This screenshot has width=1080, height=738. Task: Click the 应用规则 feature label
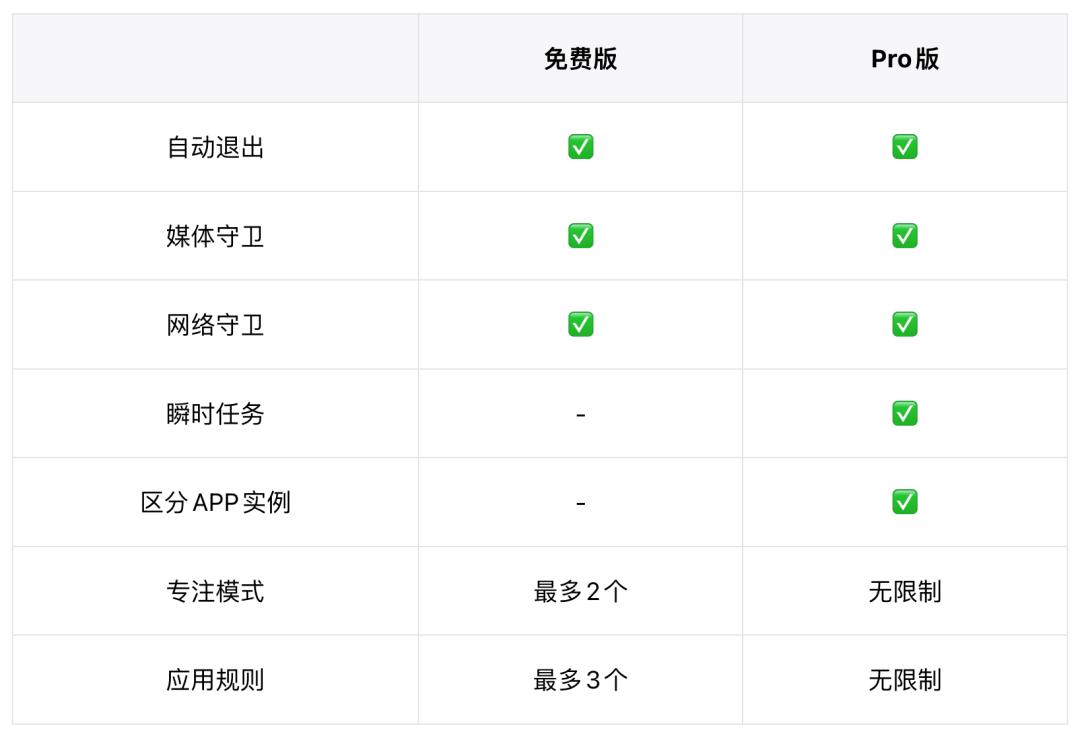pyautogui.click(x=215, y=680)
